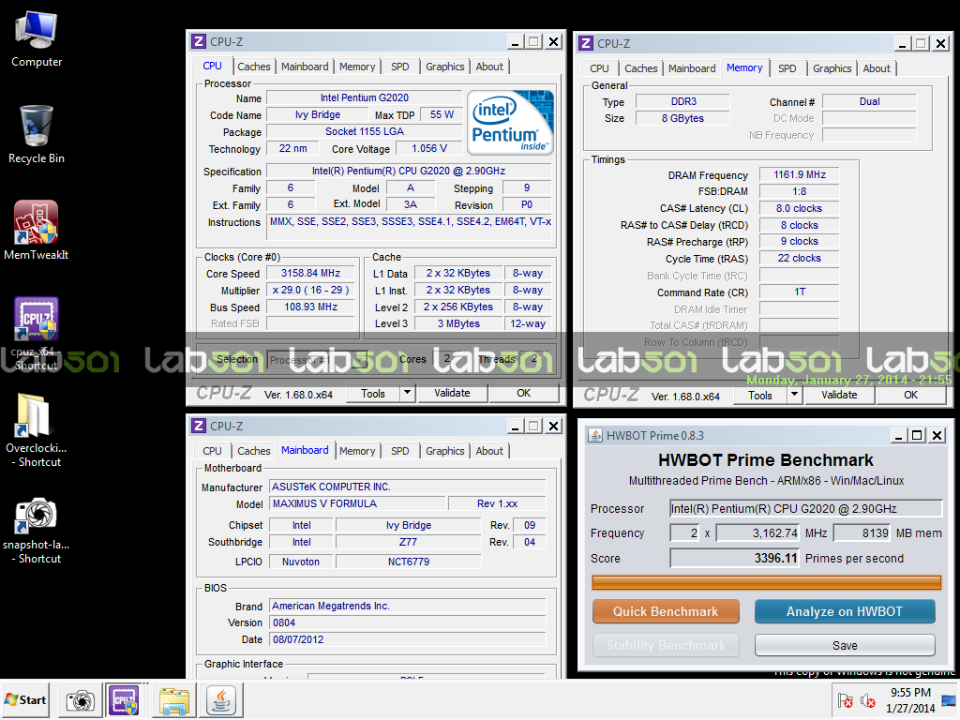960x720 pixels.
Task: Click the LPCIO value NCT6779
Action: pyautogui.click(x=408, y=561)
